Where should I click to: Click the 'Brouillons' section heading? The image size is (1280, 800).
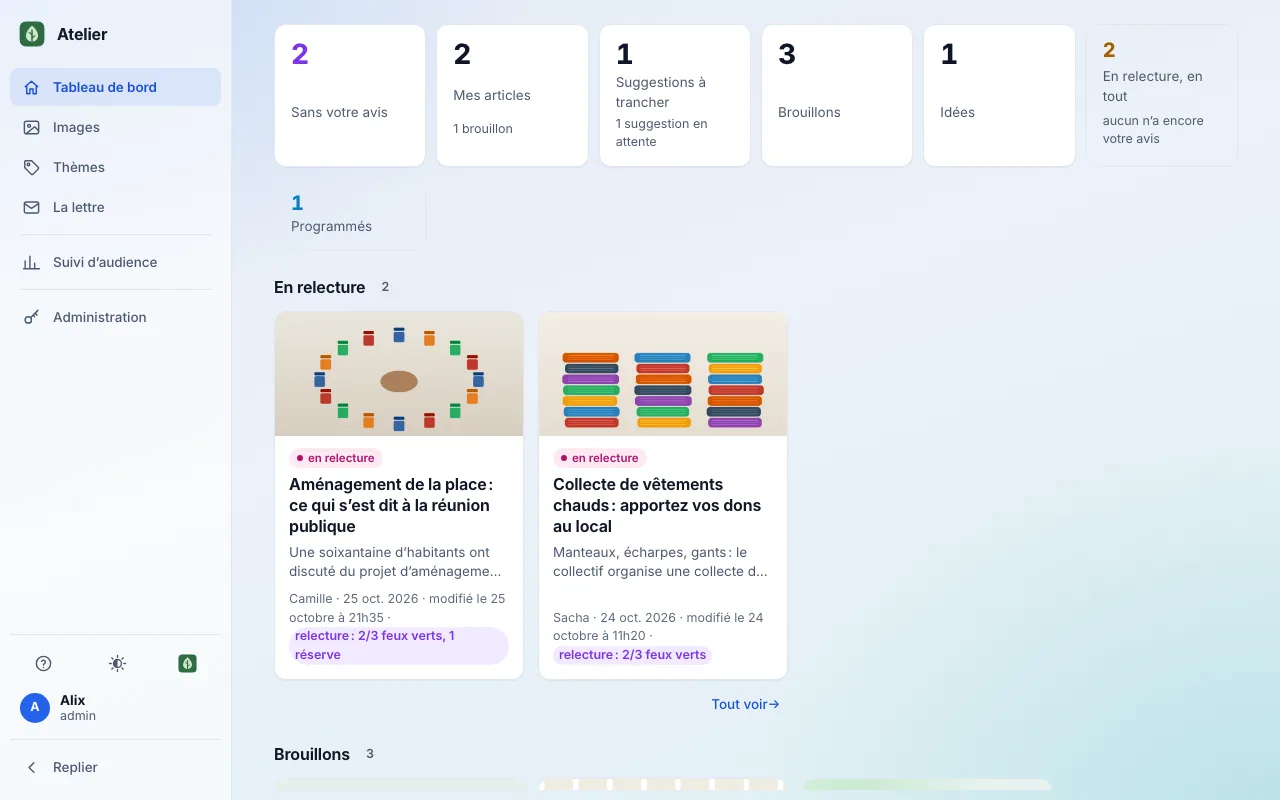(312, 754)
